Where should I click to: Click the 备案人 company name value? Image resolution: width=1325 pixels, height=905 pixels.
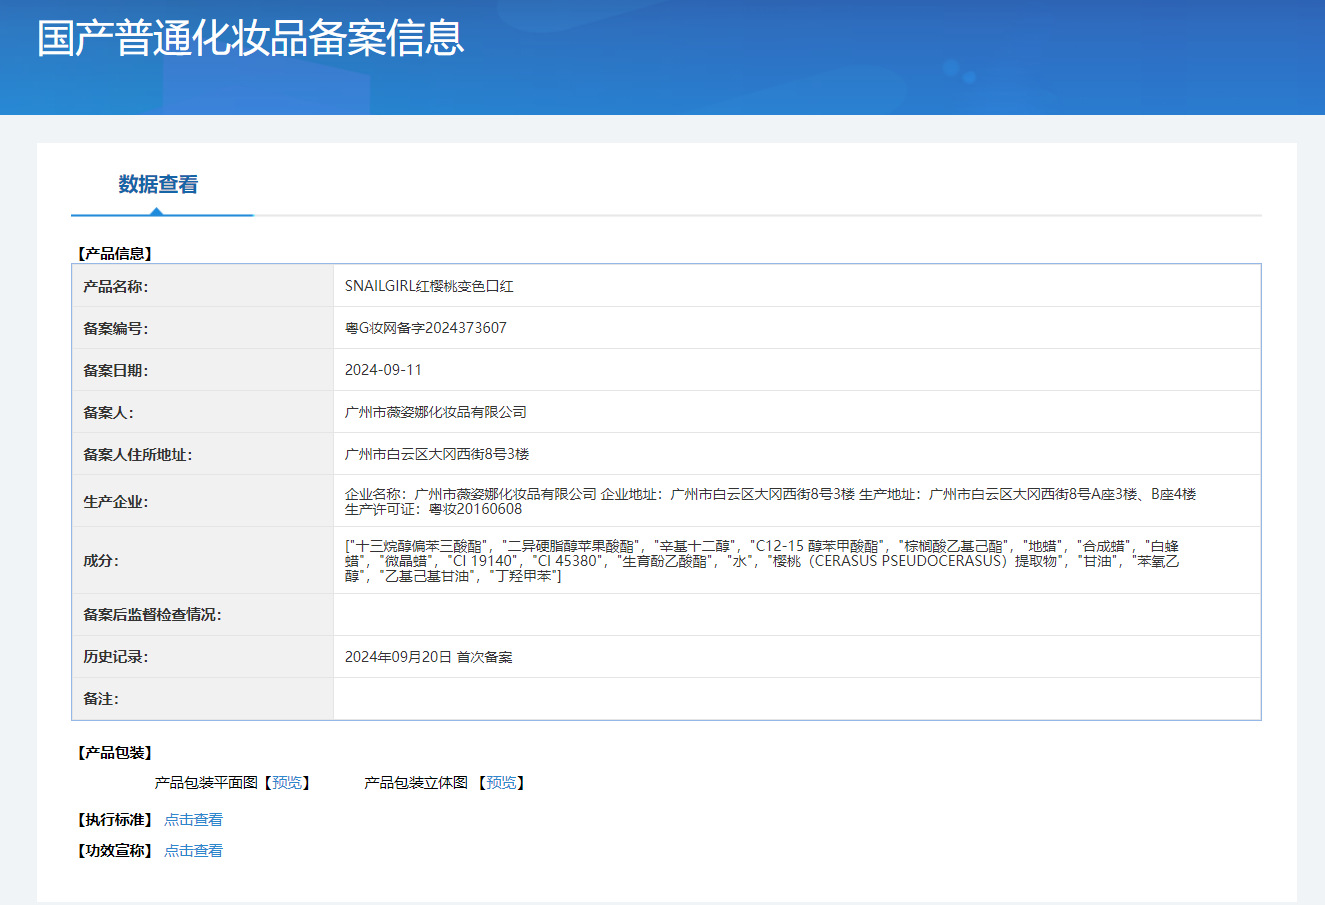coord(435,412)
